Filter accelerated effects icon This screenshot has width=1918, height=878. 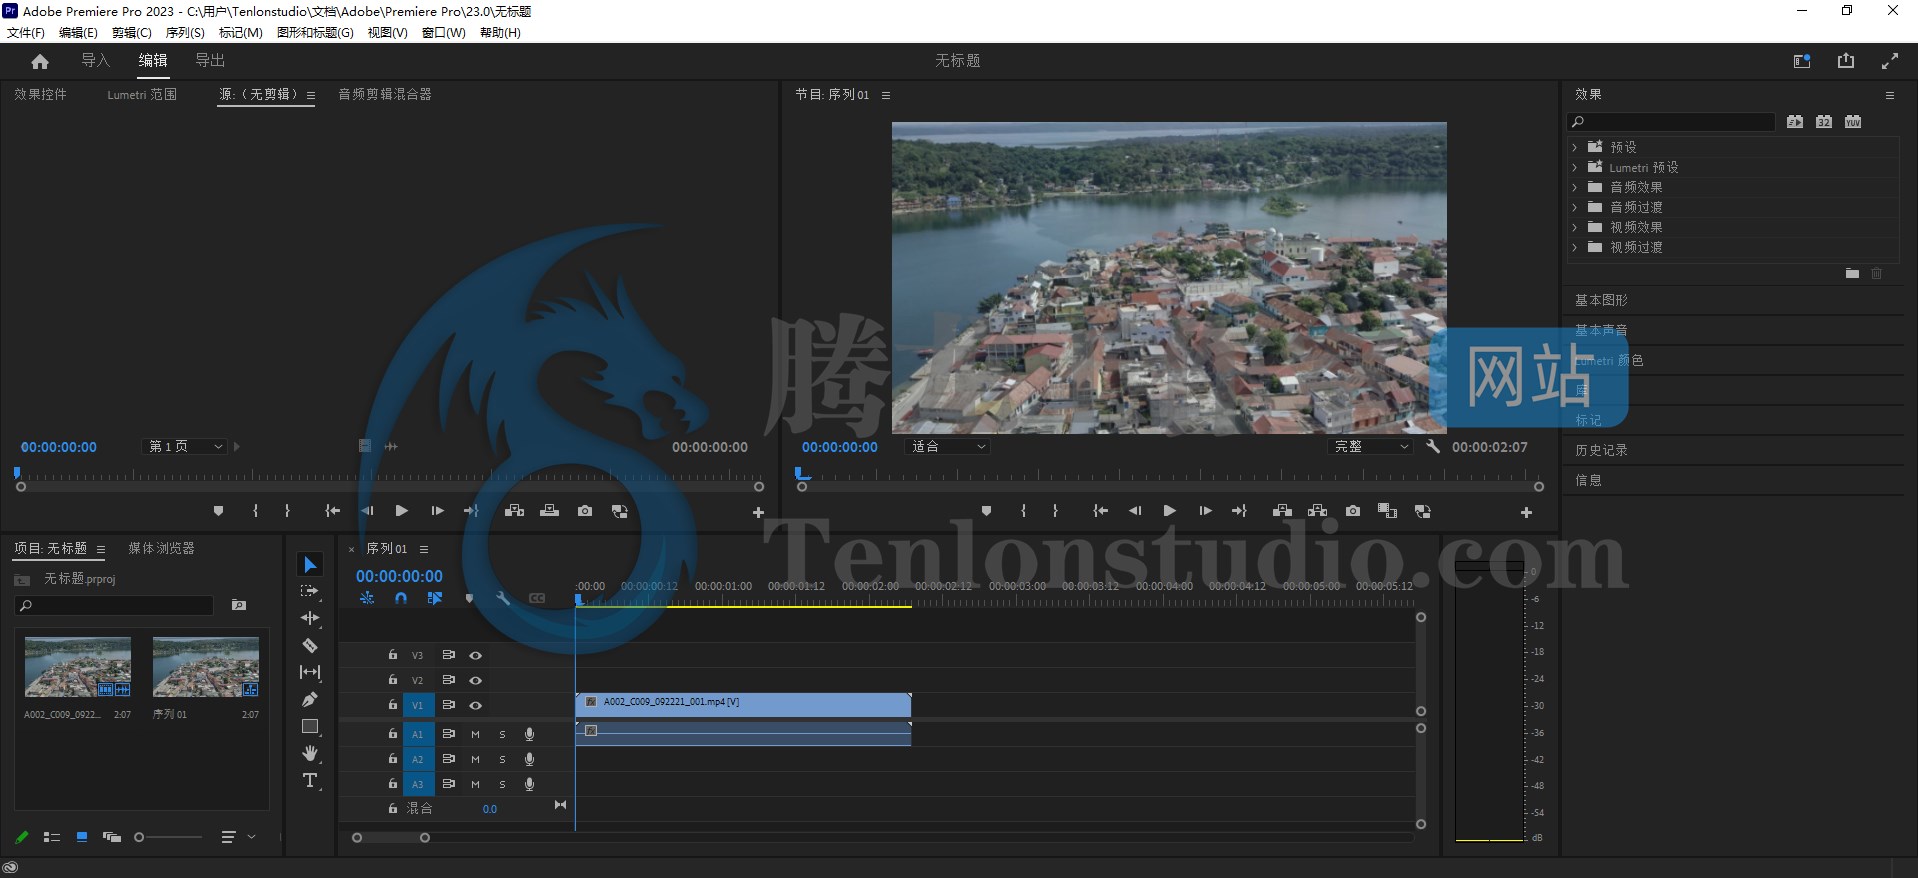tap(1795, 122)
